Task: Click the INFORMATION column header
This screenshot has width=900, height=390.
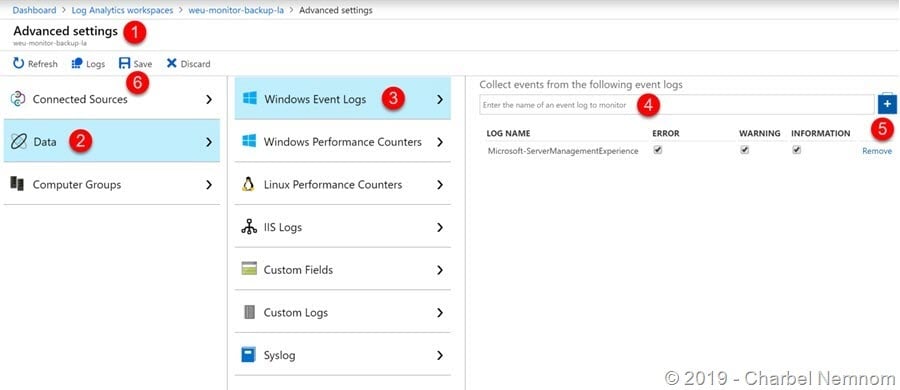Action: [x=821, y=133]
